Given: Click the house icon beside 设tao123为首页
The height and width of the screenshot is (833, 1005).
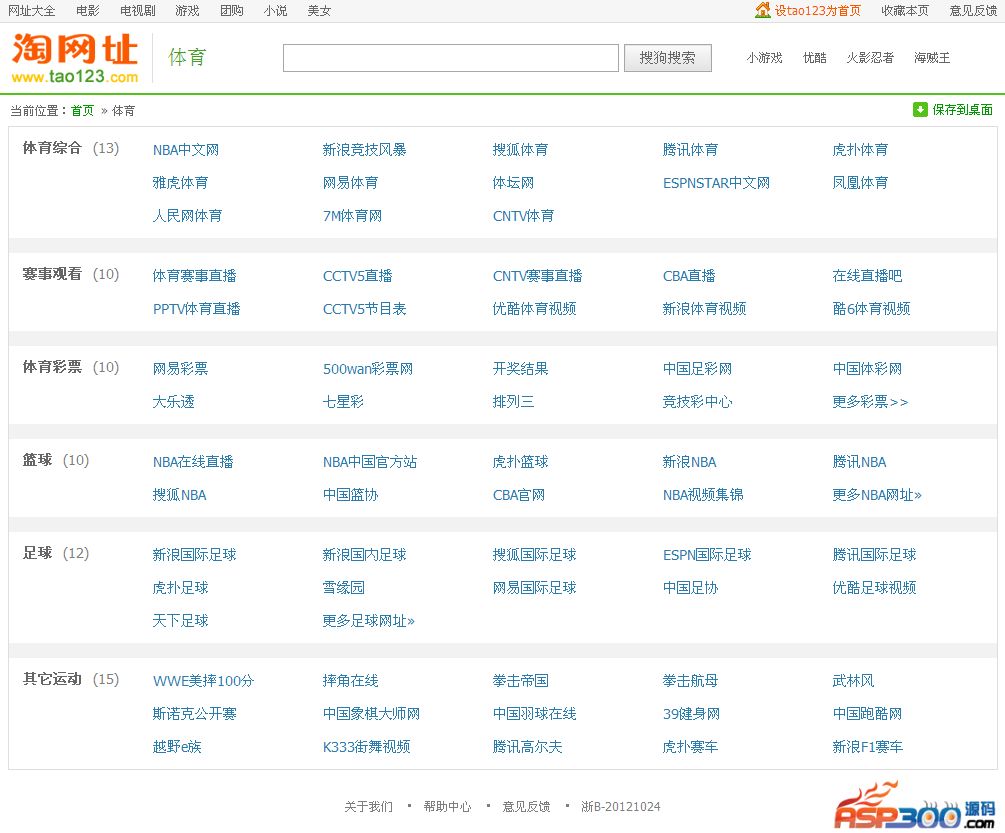Looking at the screenshot, I should click(x=762, y=10).
